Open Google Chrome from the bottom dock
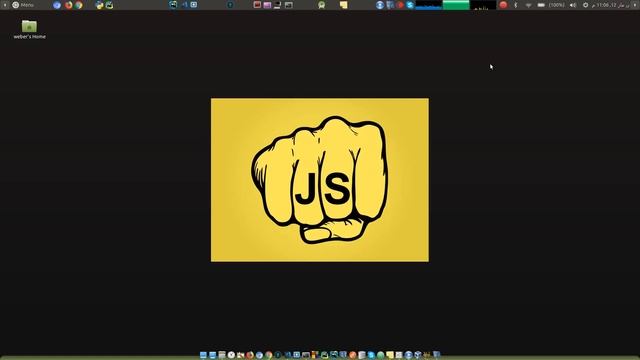 269,355
